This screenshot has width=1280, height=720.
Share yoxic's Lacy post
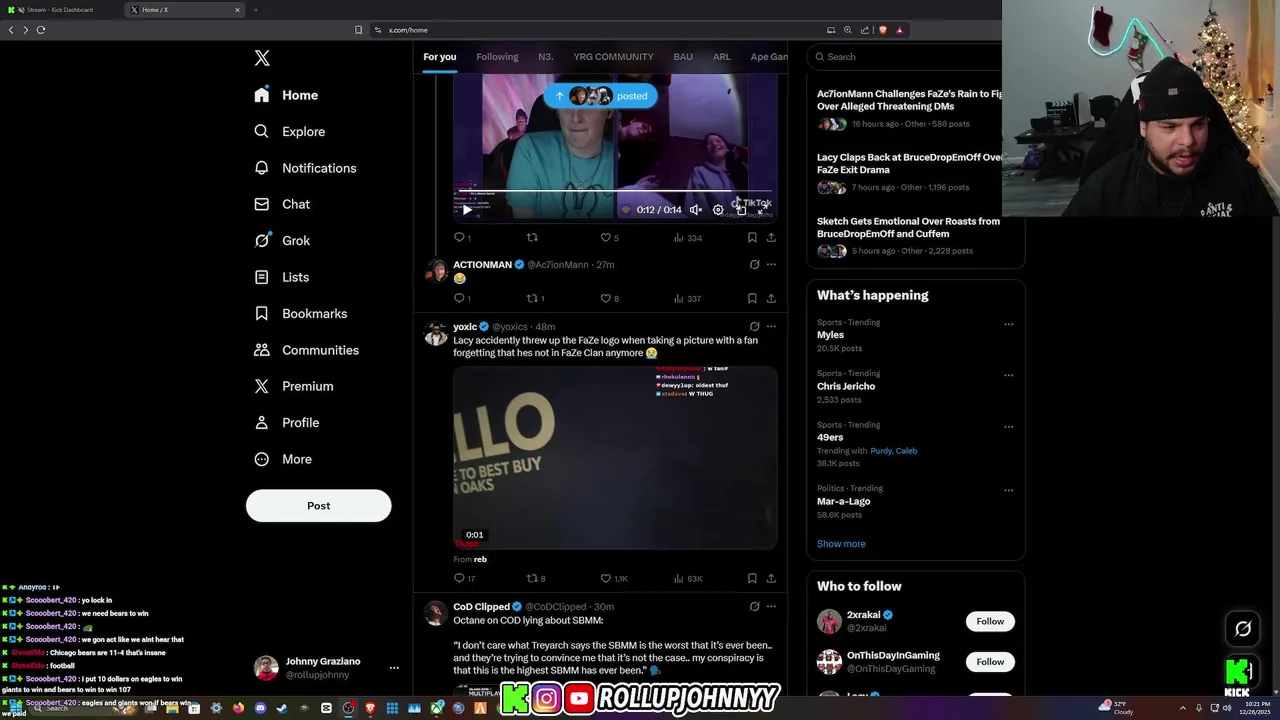[x=771, y=578]
